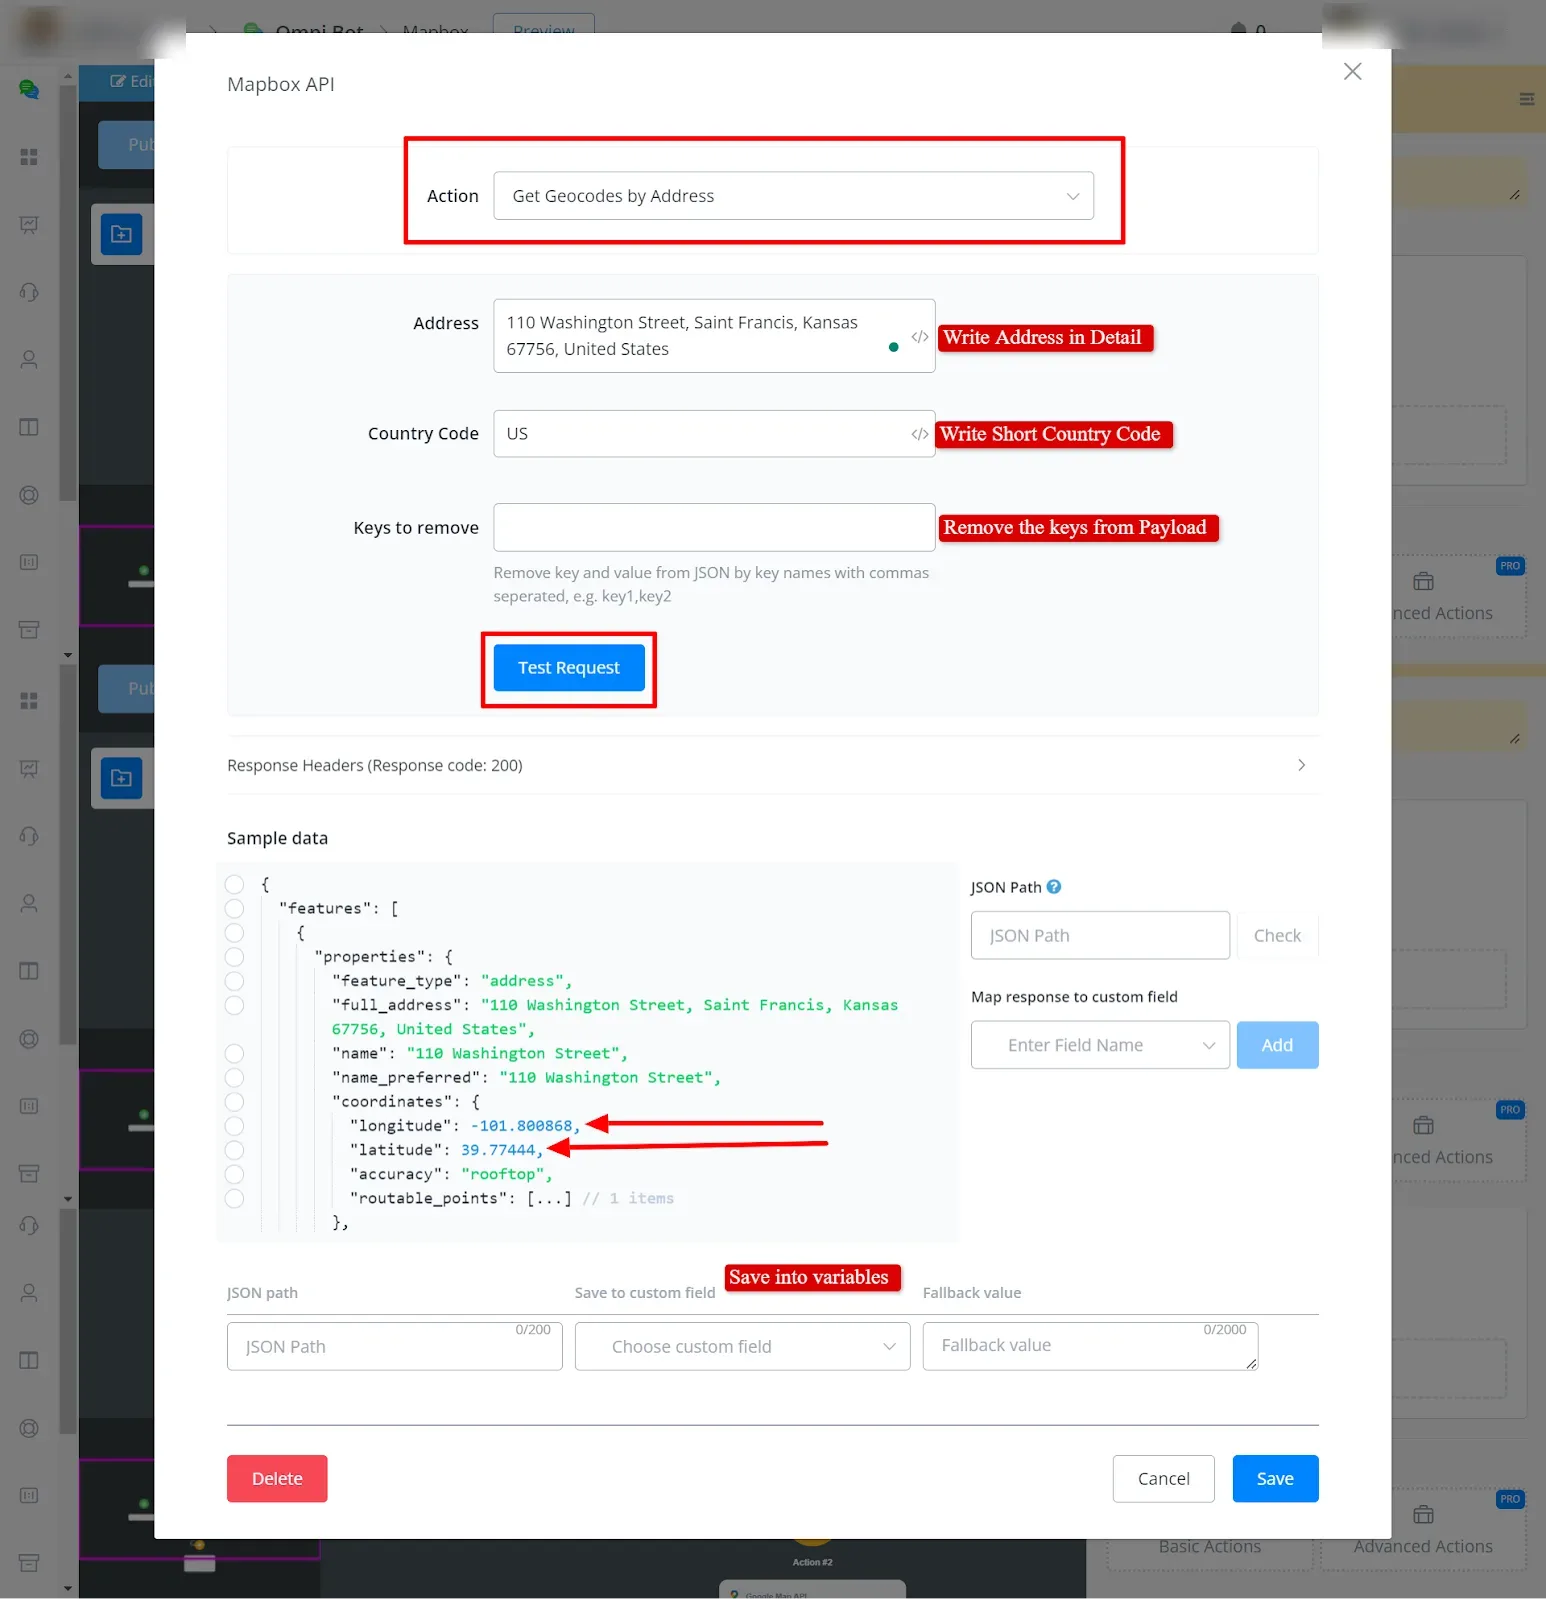The image size is (1546, 1600).
Task: Select the radio button for the "name" line
Action: (235, 1053)
